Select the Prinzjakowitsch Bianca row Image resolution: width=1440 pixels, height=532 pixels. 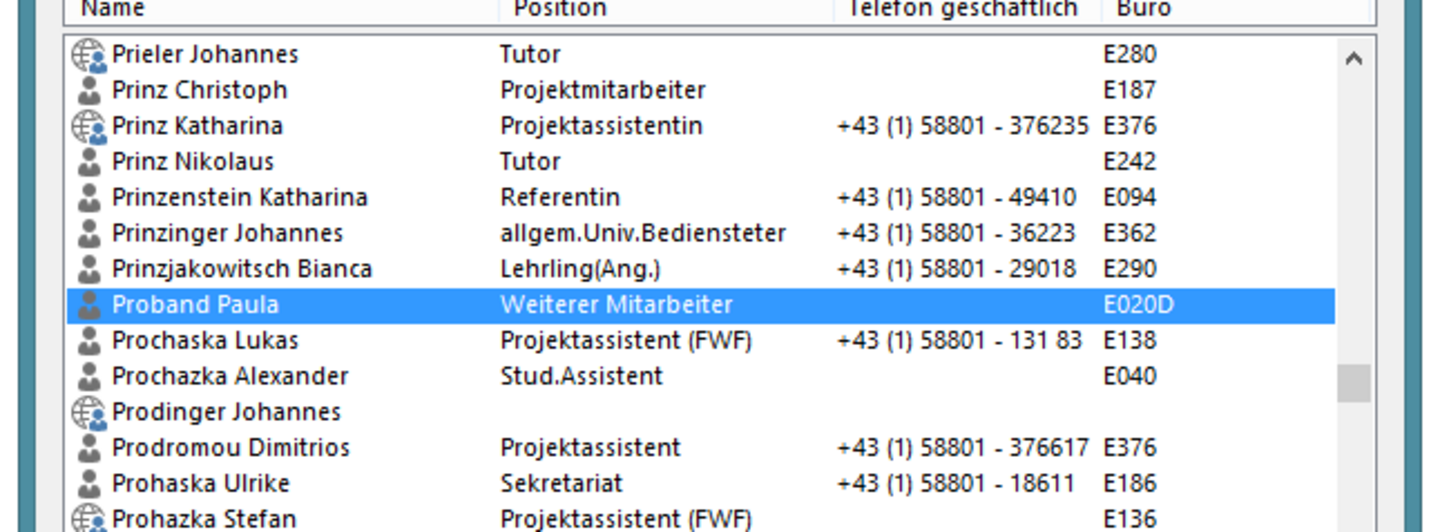point(701,269)
